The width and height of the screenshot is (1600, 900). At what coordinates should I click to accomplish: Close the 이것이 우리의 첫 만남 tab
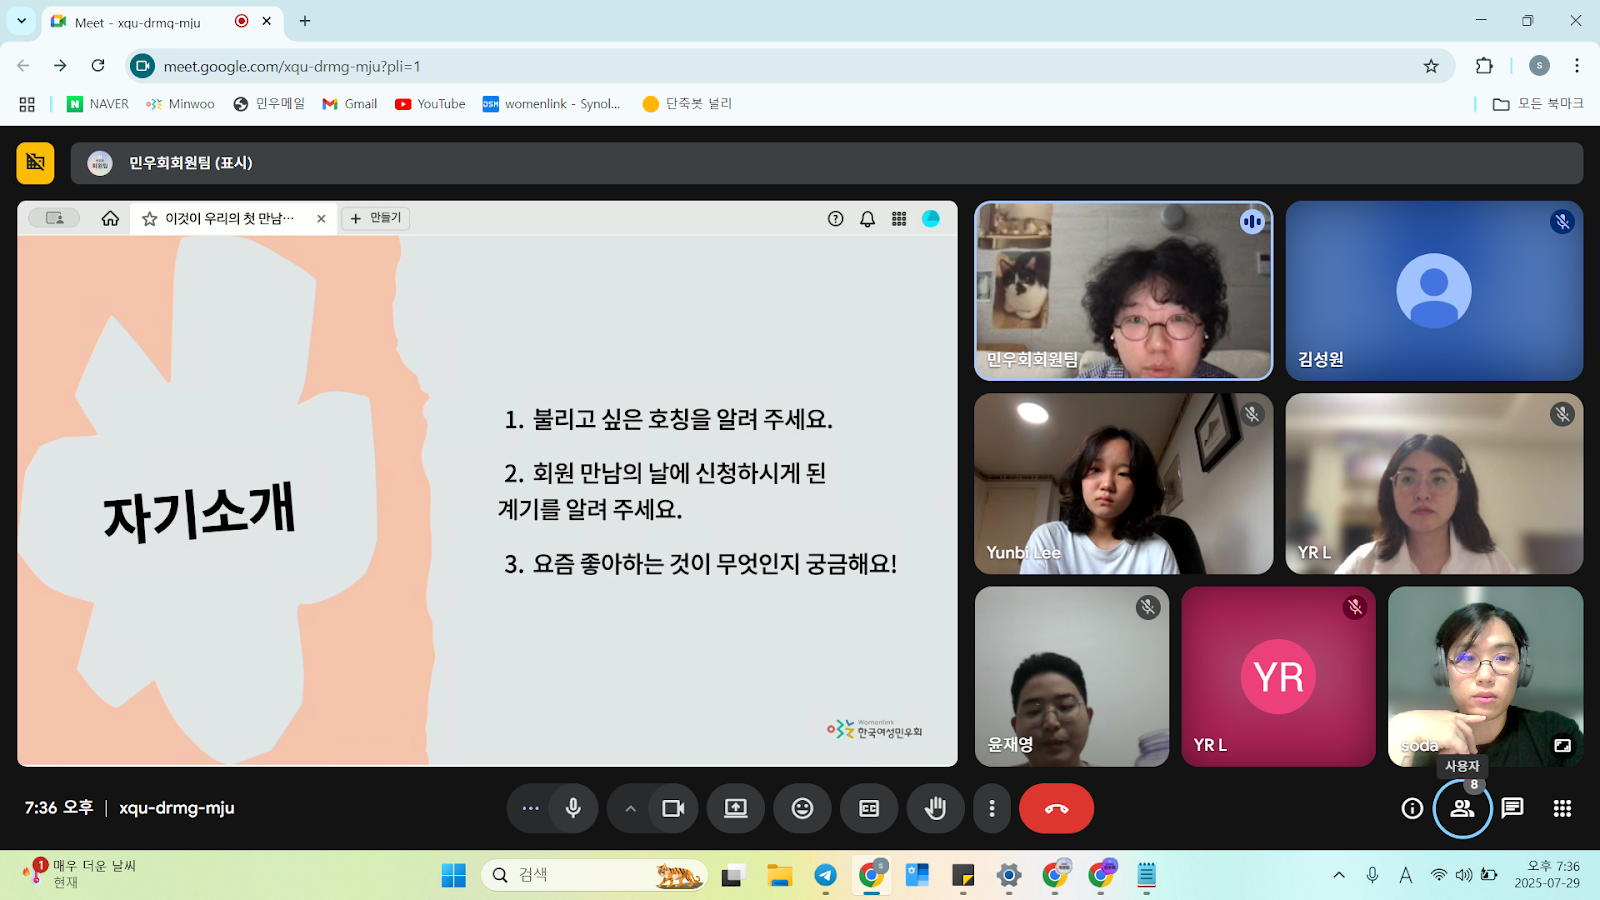(321, 218)
